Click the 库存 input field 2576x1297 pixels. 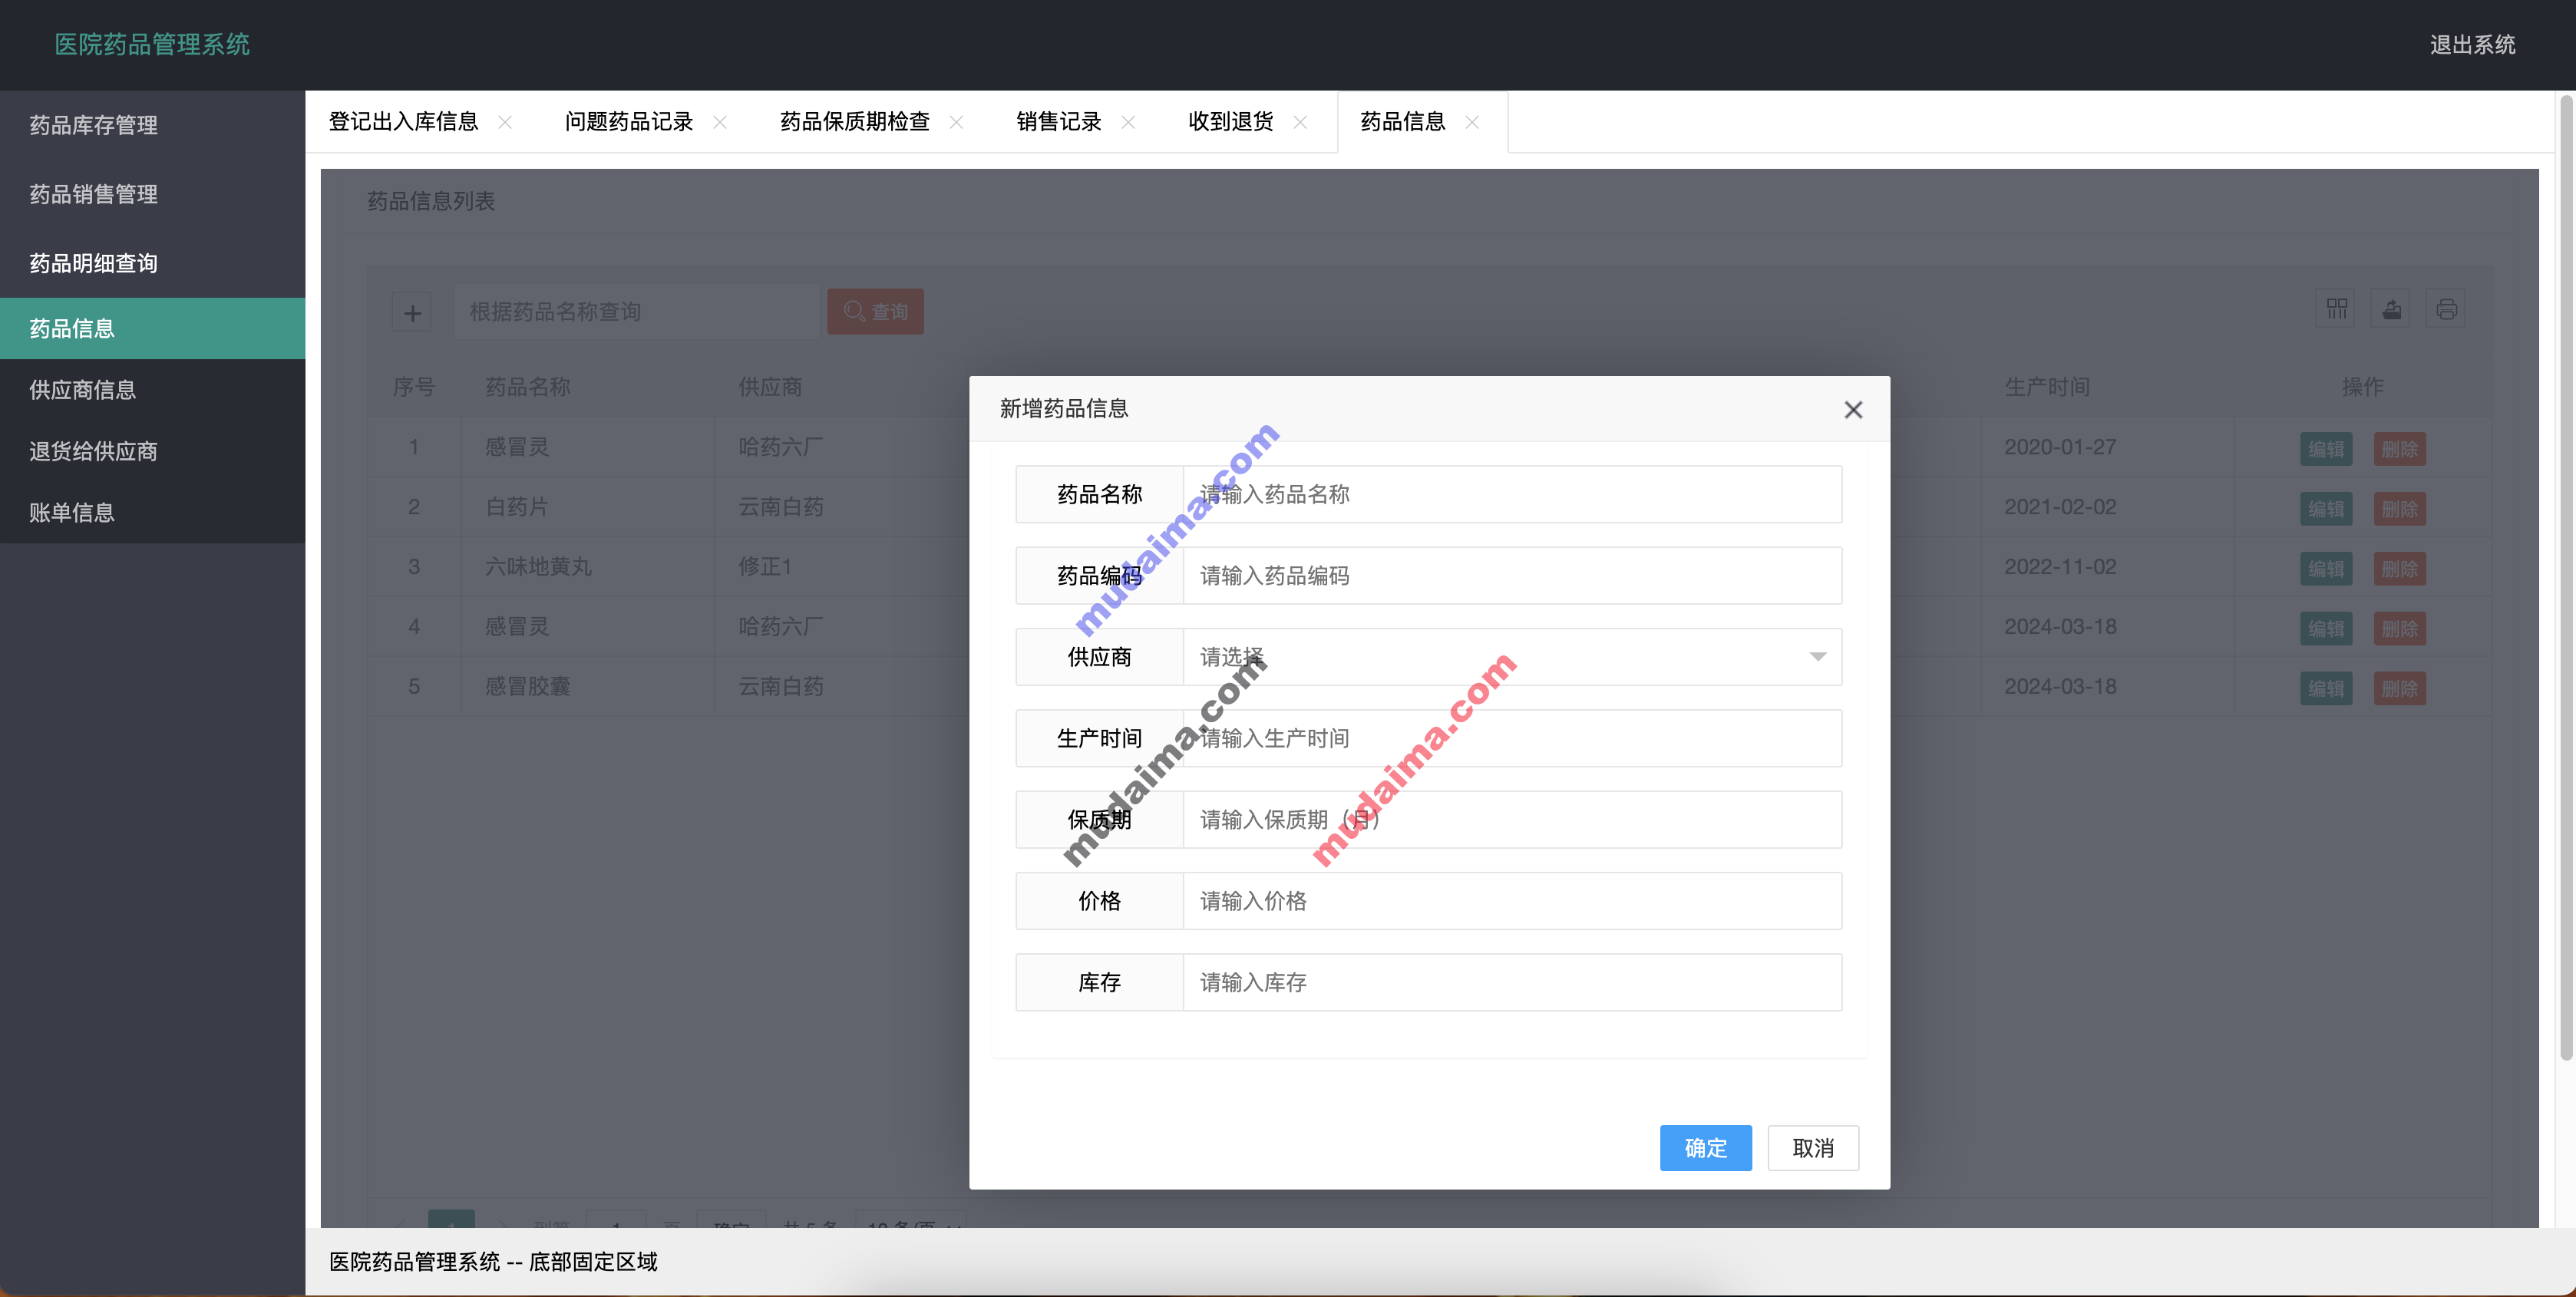[x=1512, y=982]
